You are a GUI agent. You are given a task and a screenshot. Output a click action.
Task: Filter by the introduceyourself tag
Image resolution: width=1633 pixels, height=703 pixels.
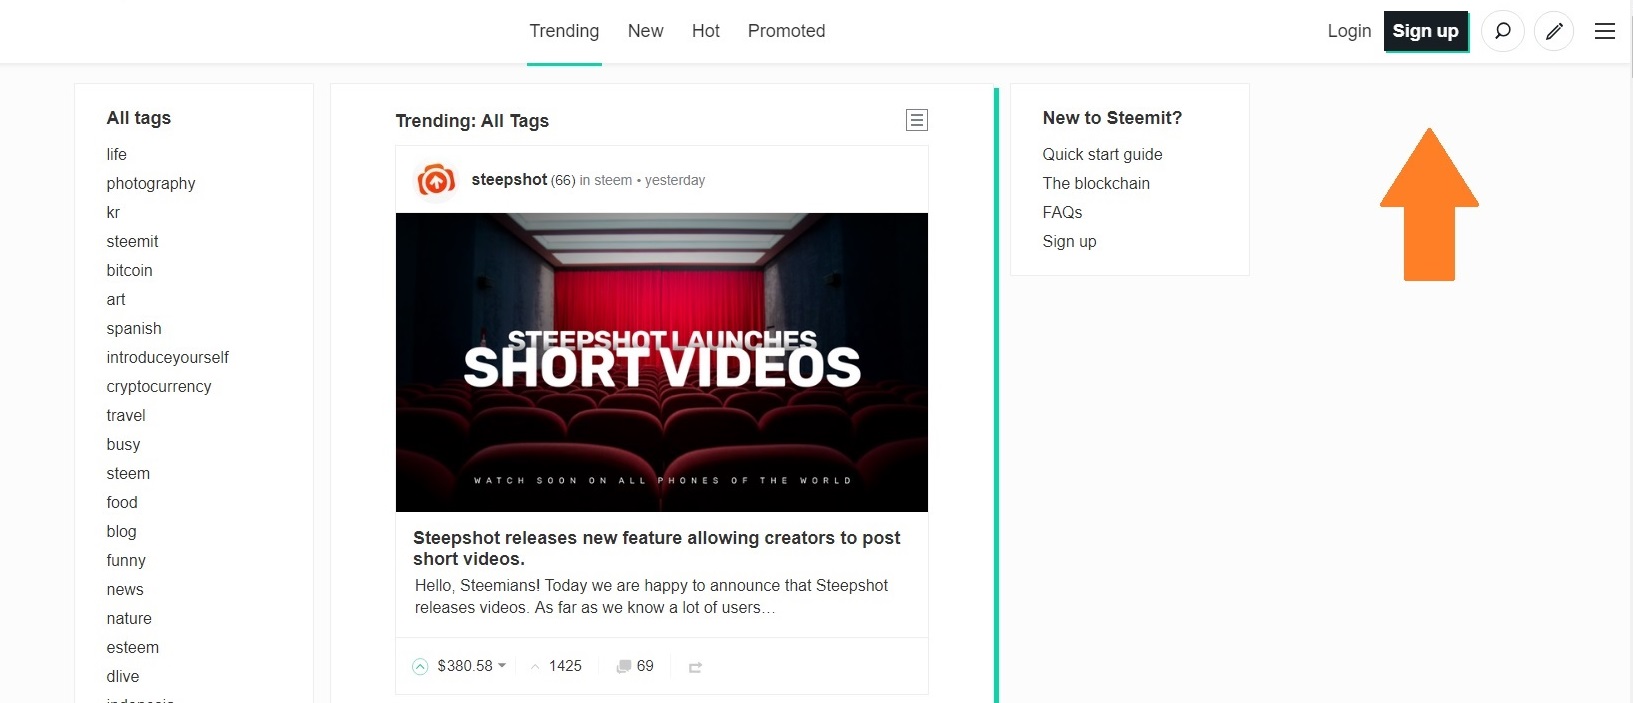(167, 357)
